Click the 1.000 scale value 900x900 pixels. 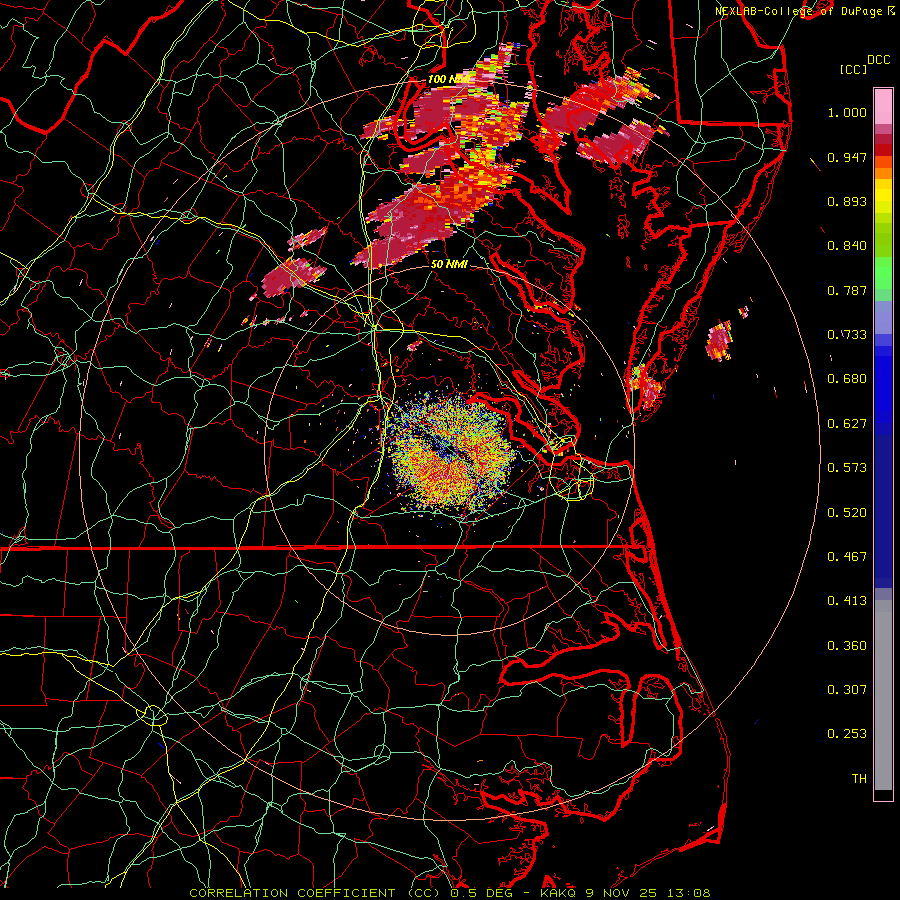coord(847,112)
